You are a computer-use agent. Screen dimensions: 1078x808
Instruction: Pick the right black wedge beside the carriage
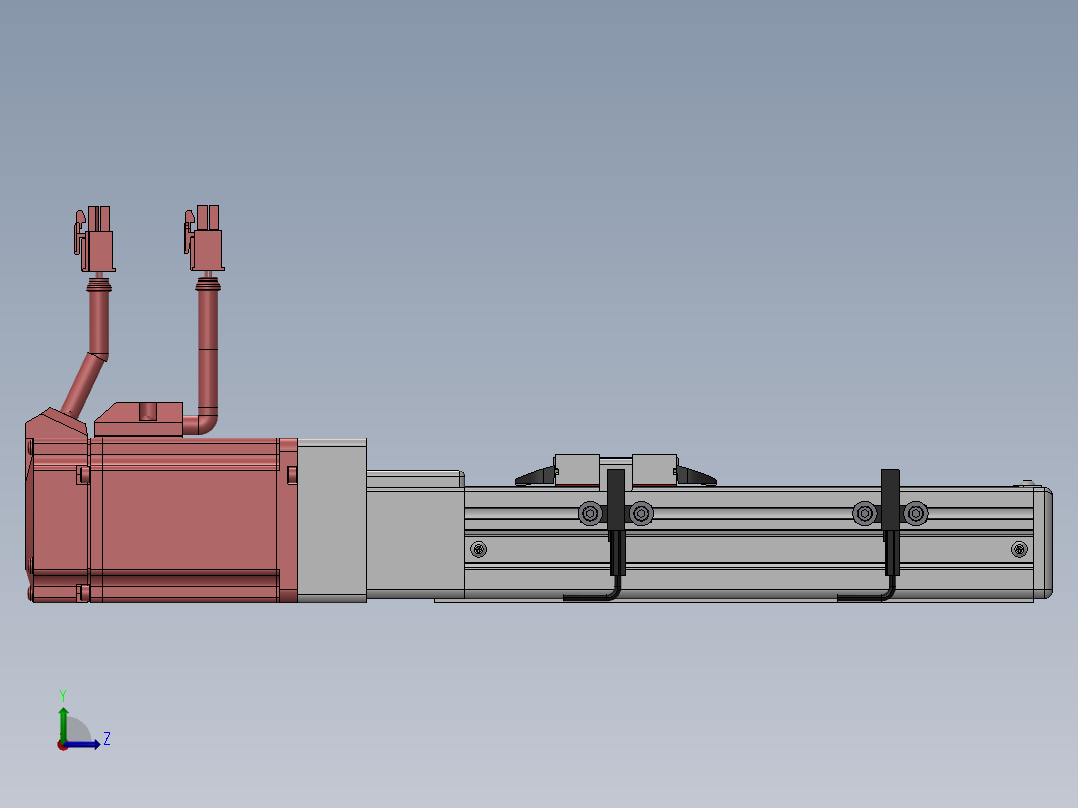(697, 477)
